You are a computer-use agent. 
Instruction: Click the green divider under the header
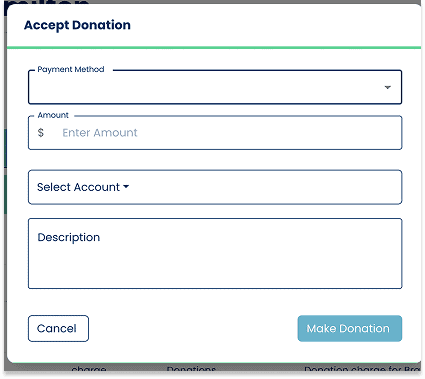coord(214,48)
